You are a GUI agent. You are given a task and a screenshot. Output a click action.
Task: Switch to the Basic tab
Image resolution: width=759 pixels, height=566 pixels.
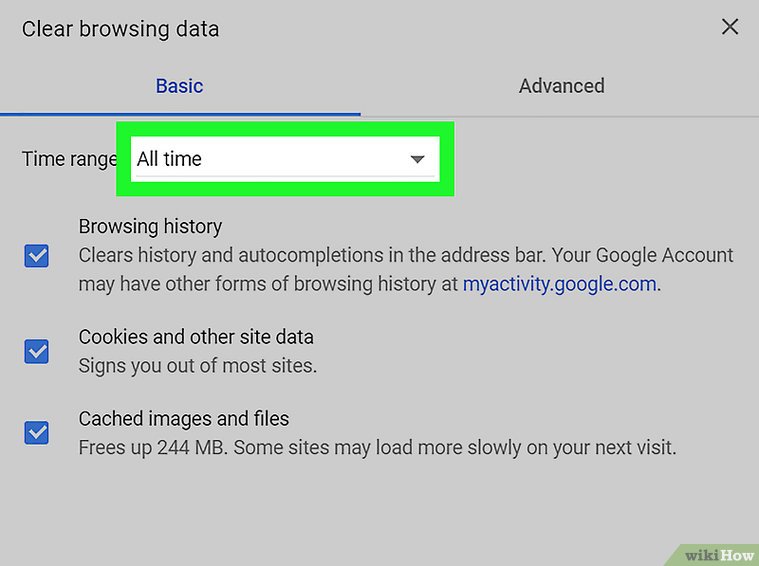click(180, 86)
